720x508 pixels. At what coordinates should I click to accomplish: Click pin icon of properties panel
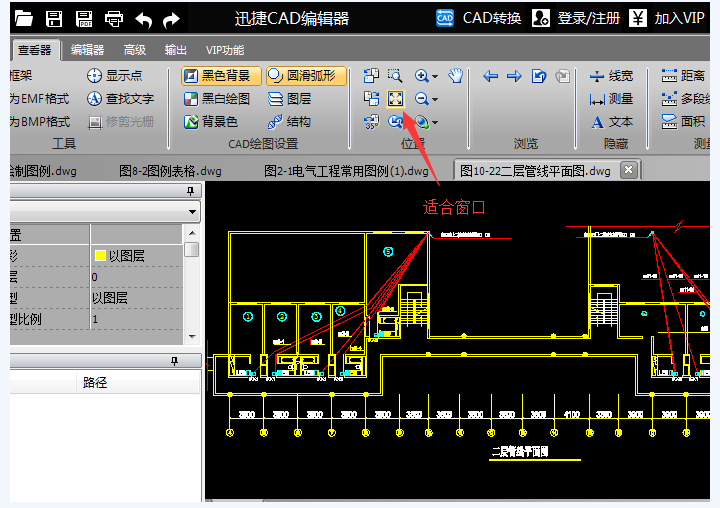pos(191,191)
